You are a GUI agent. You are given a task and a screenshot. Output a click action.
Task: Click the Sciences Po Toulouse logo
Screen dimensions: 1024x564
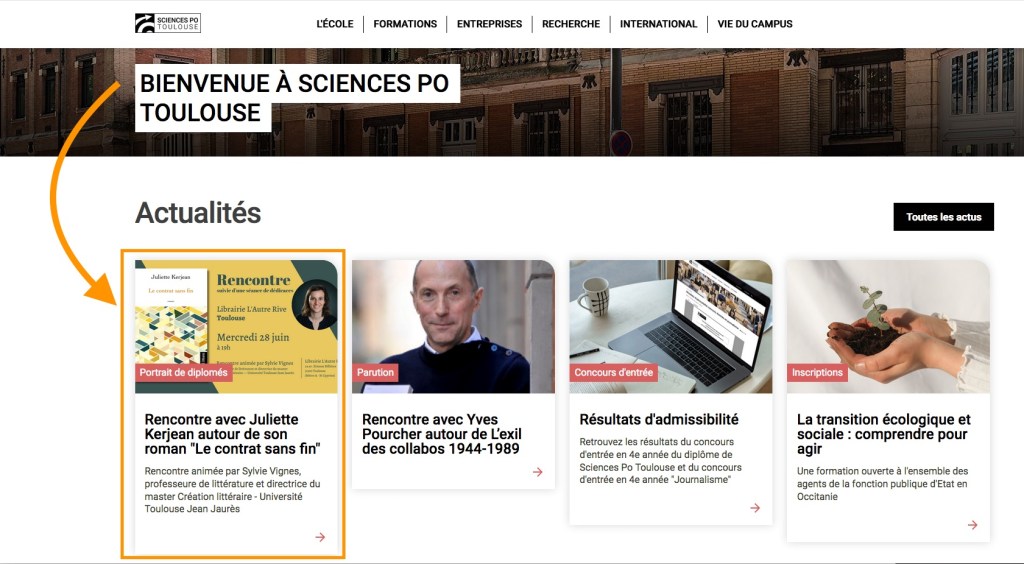point(168,23)
